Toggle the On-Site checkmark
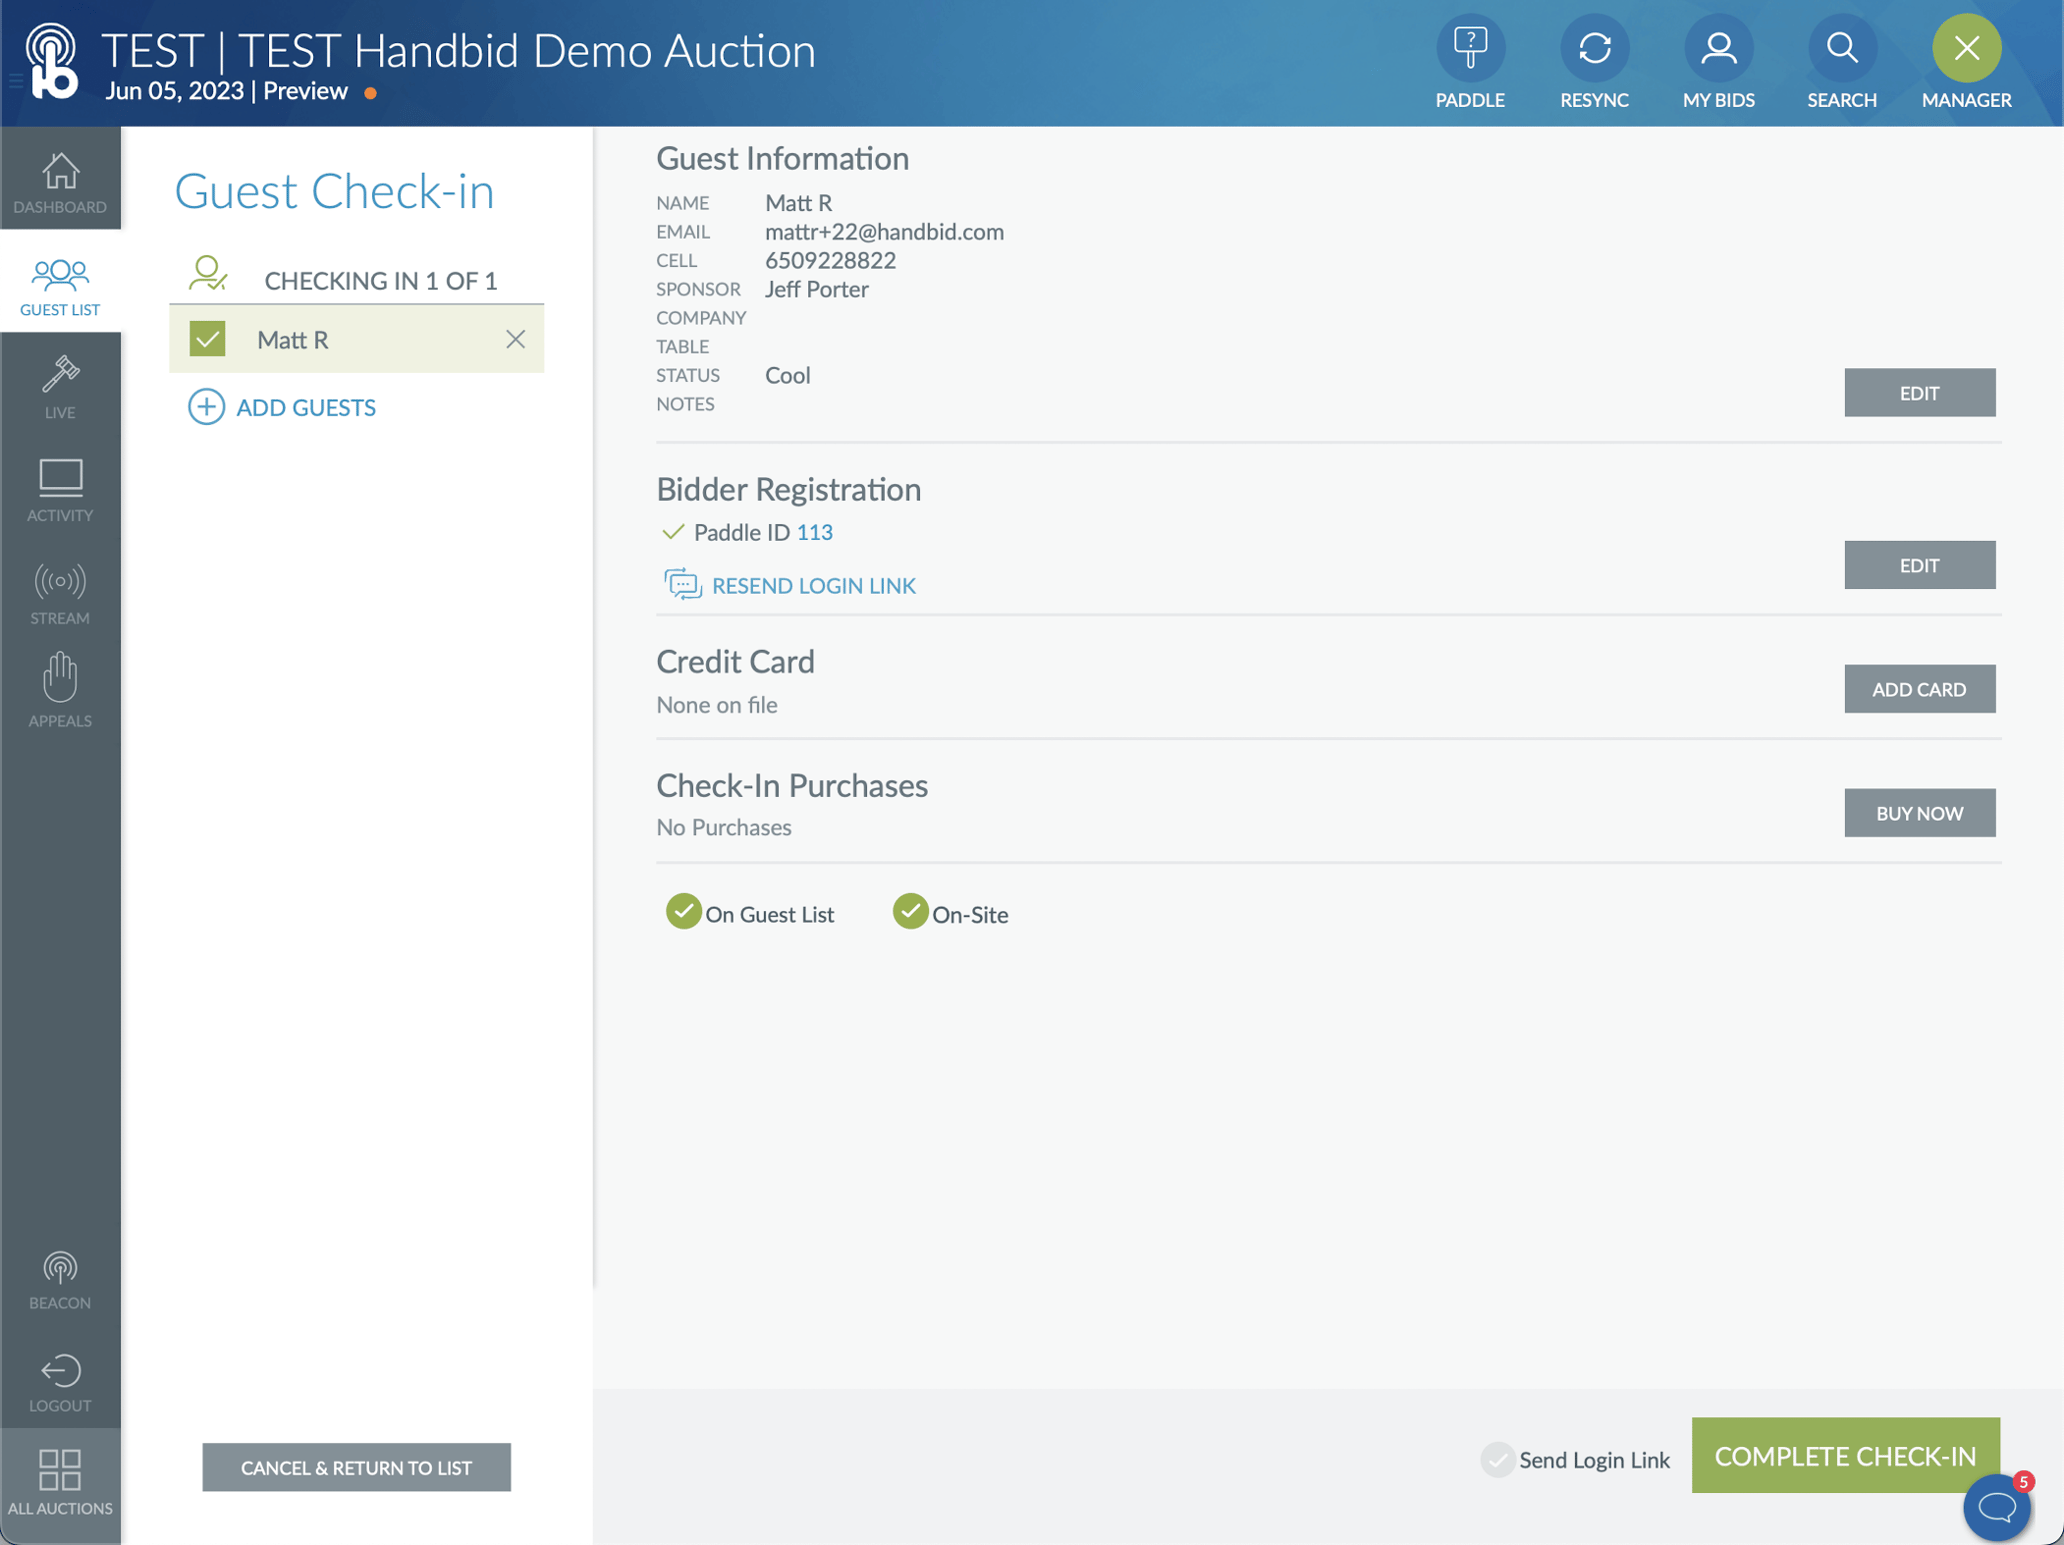Image resolution: width=2064 pixels, height=1545 pixels. point(910,912)
